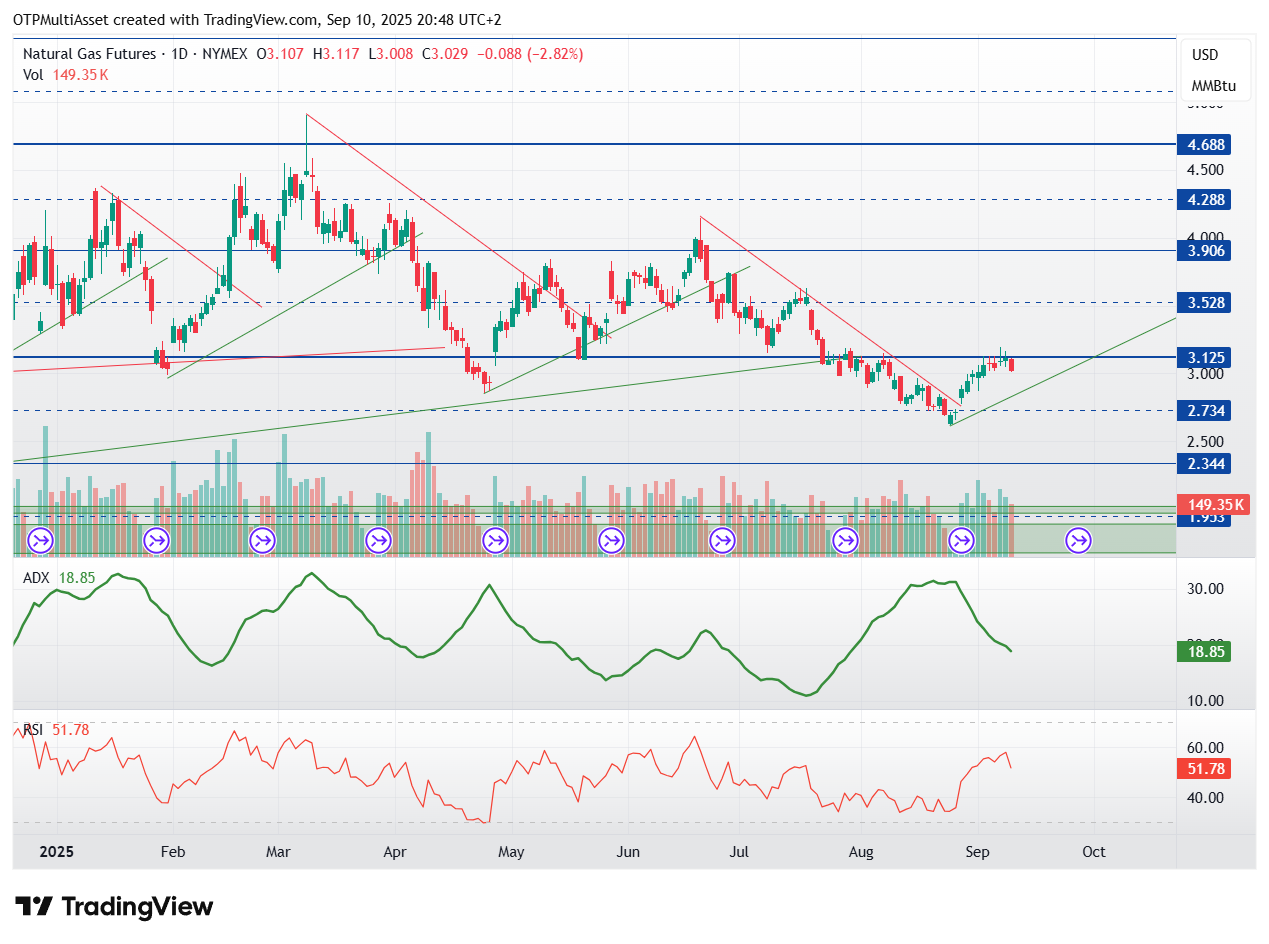
Task: Click the 2.734 price level label
Action: pyautogui.click(x=1203, y=411)
